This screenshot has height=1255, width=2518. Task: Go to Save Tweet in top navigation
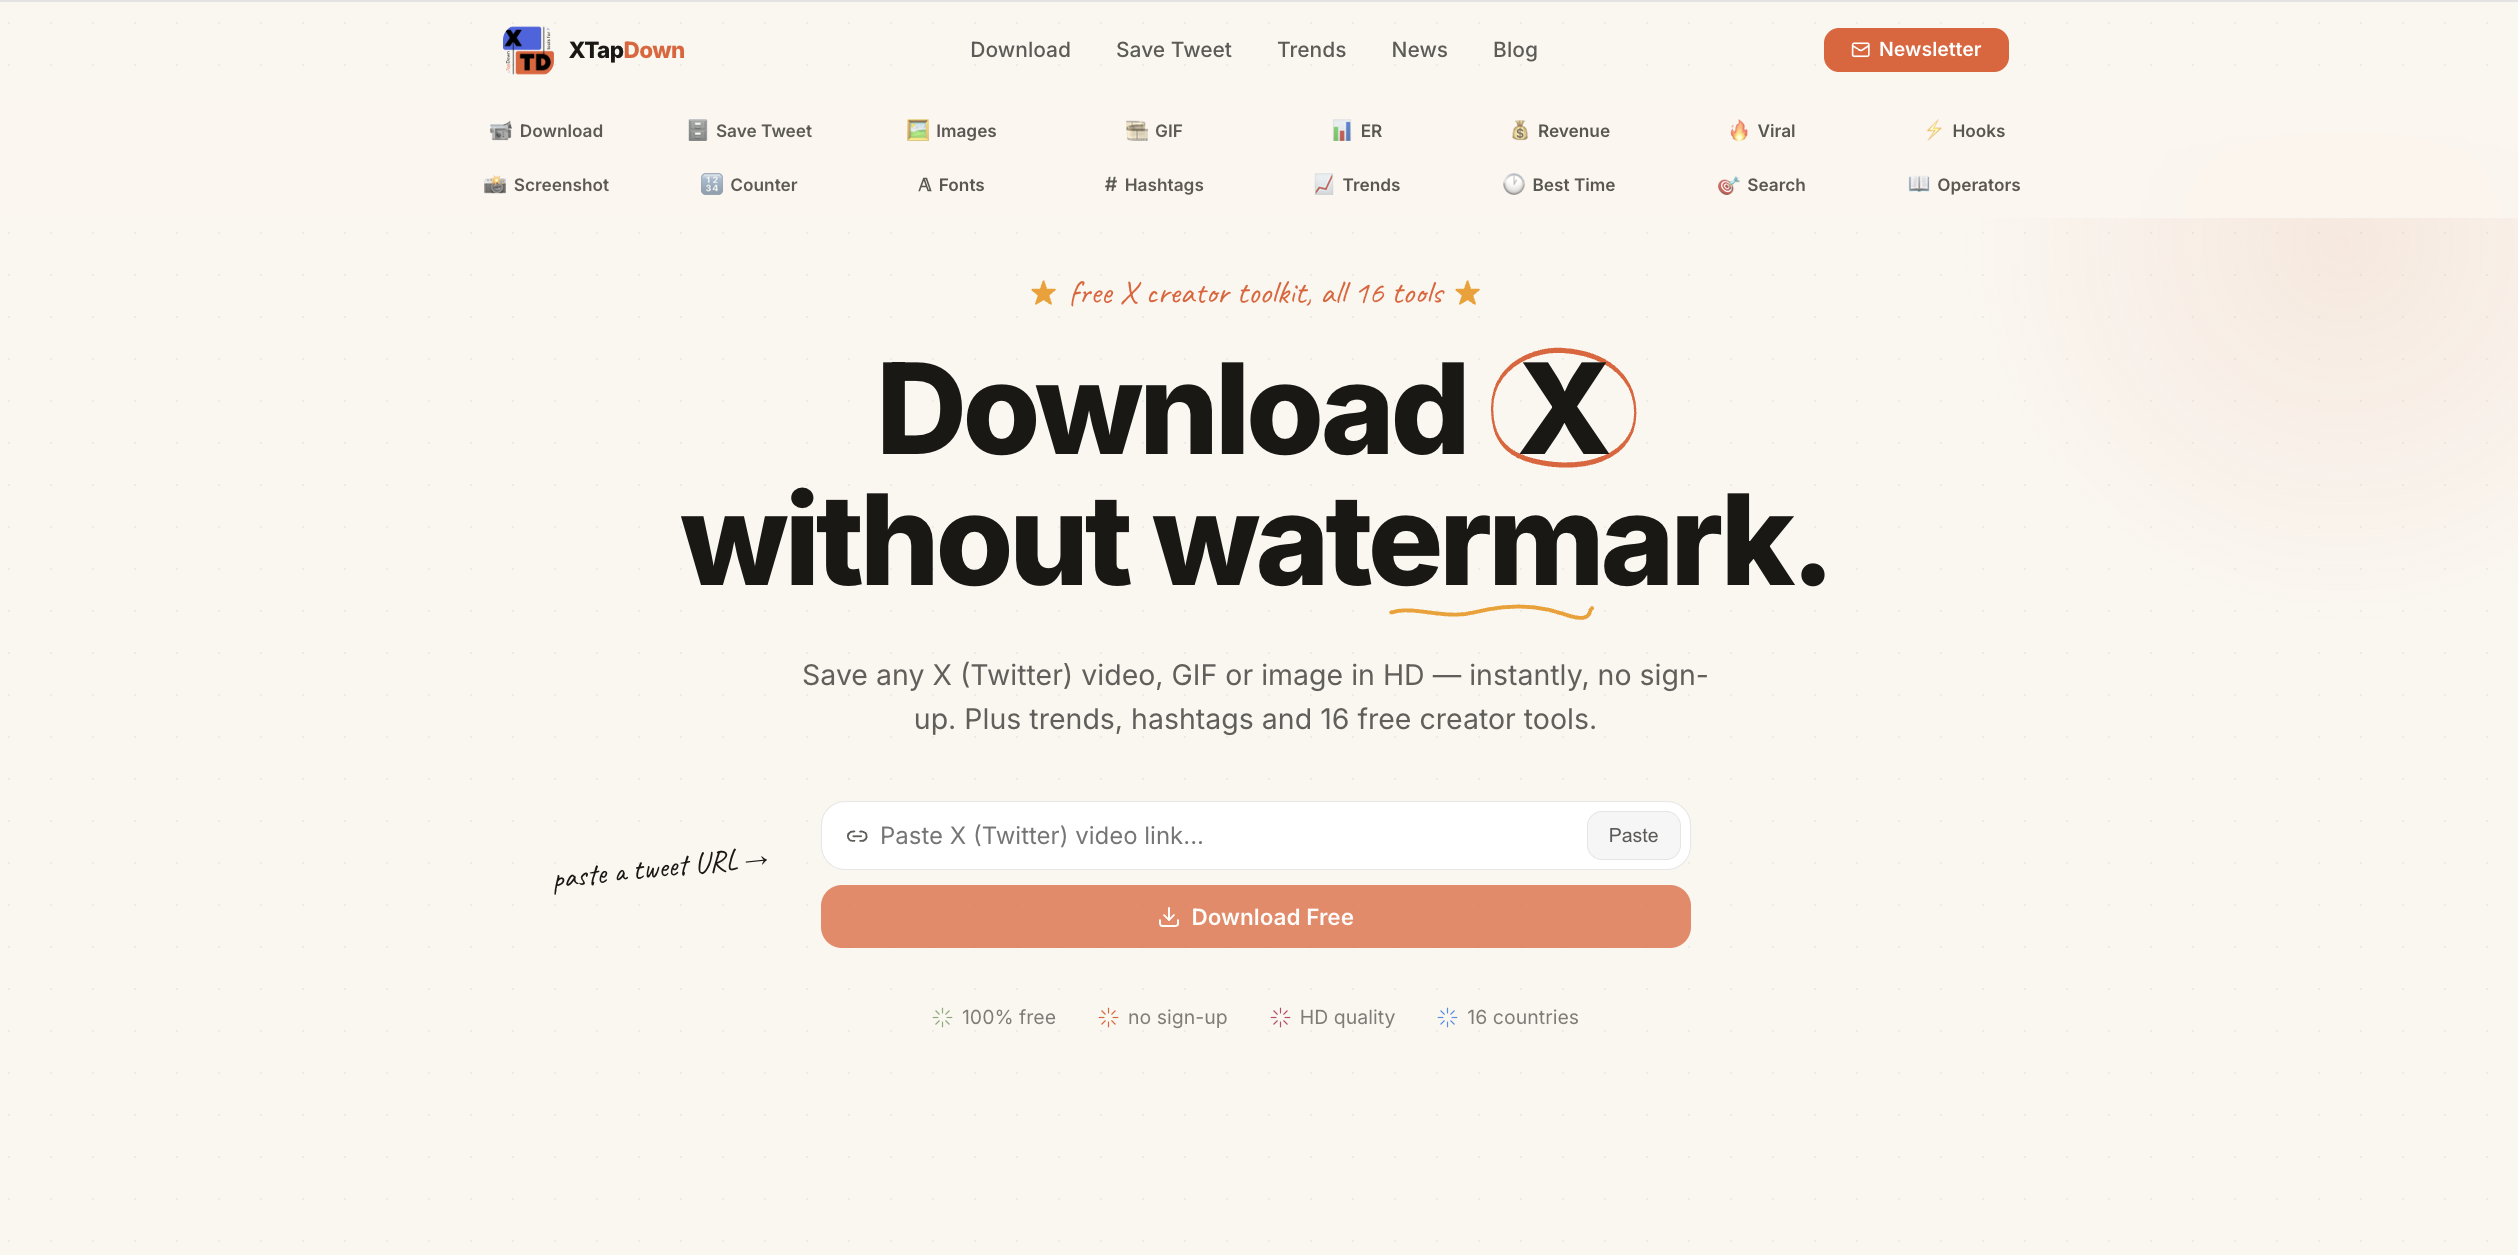pyautogui.click(x=1173, y=50)
